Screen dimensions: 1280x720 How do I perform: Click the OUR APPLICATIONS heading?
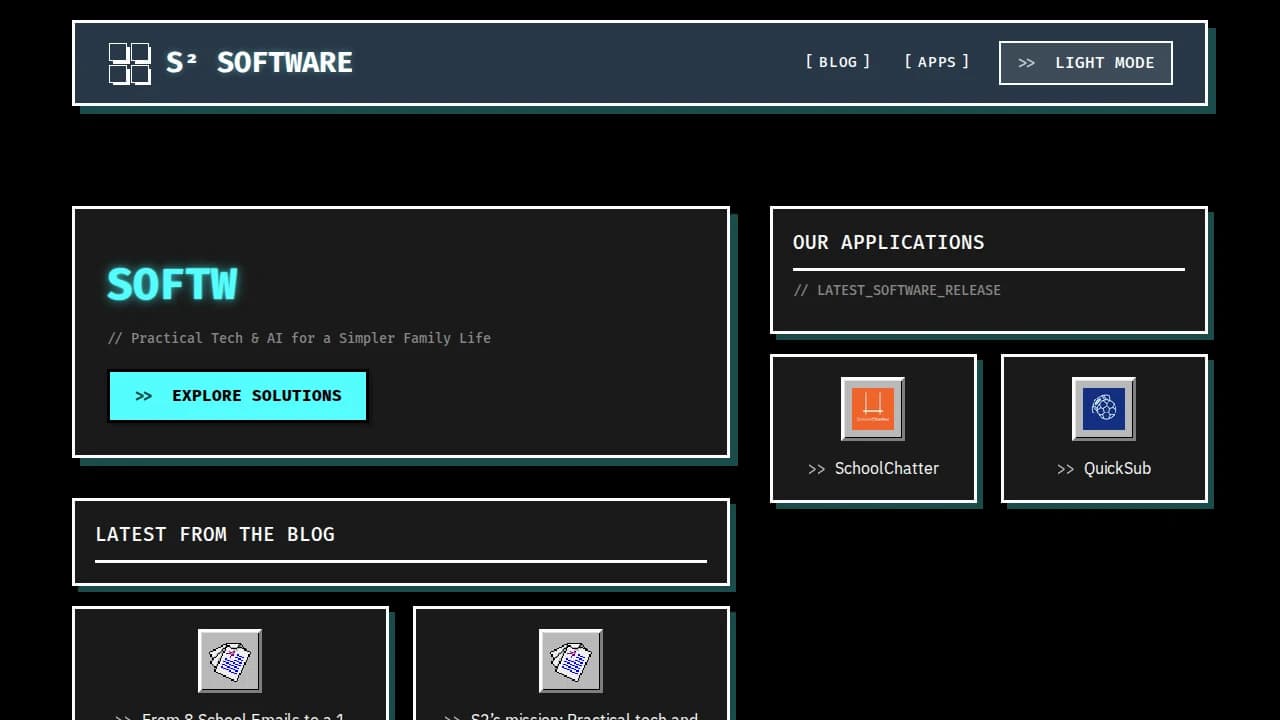coord(888,242)
